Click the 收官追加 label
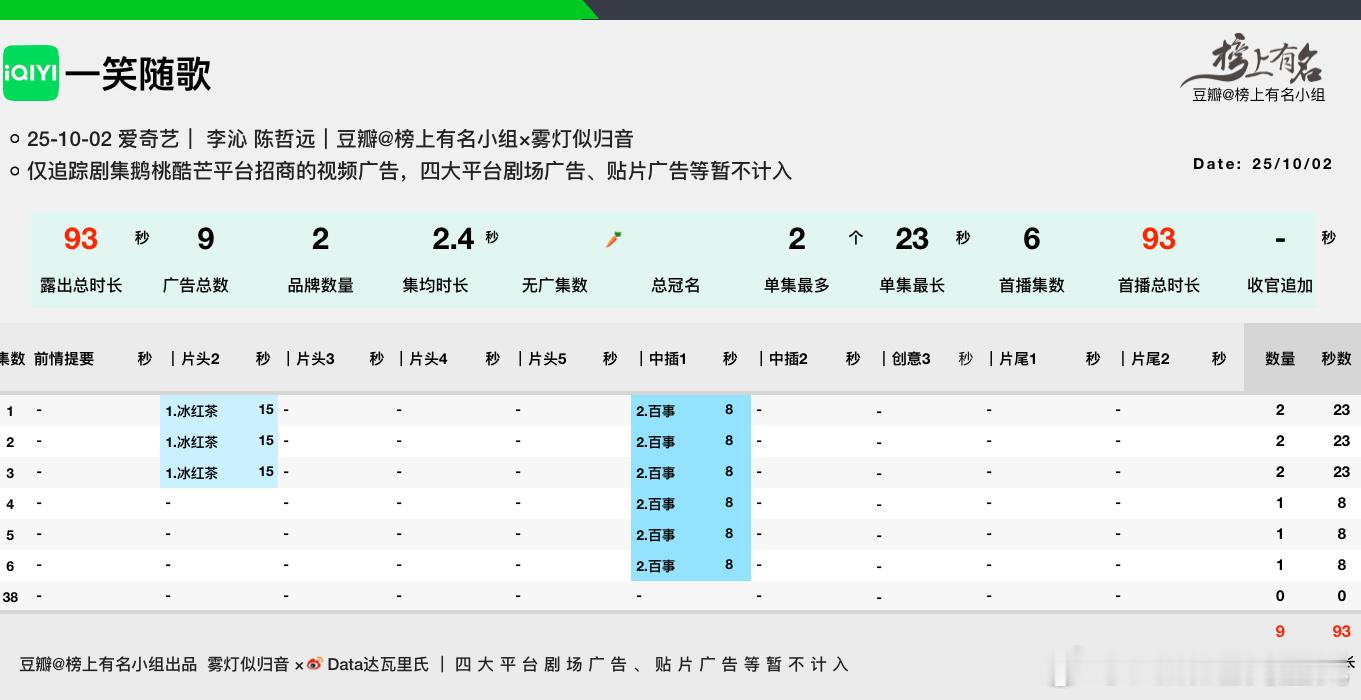Image resolution: width=1361 pixels, height=700 pixels. coord(1280,285)
